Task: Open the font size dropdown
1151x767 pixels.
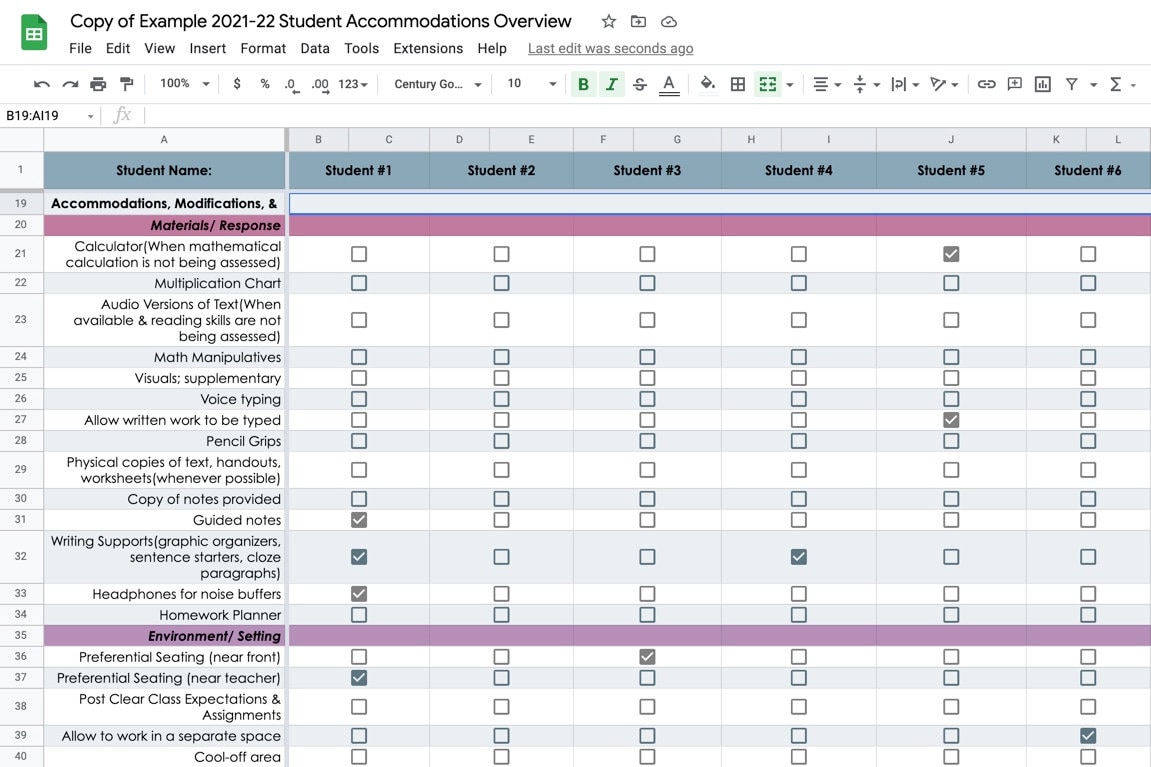Action: point(529,84)
